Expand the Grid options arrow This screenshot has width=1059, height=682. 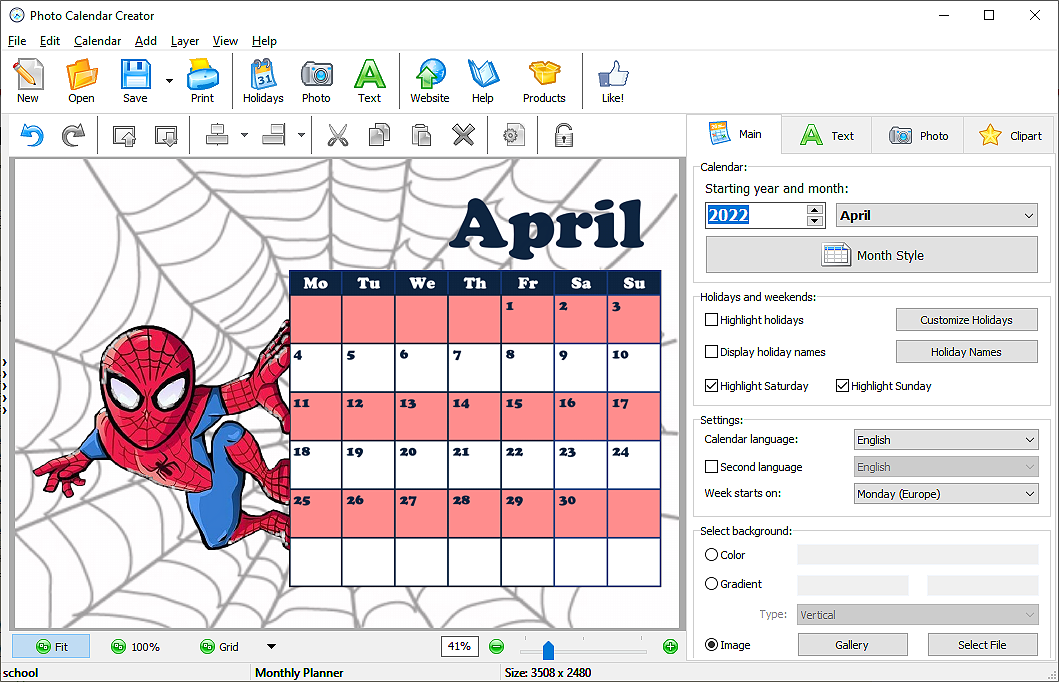click(271, 646)
